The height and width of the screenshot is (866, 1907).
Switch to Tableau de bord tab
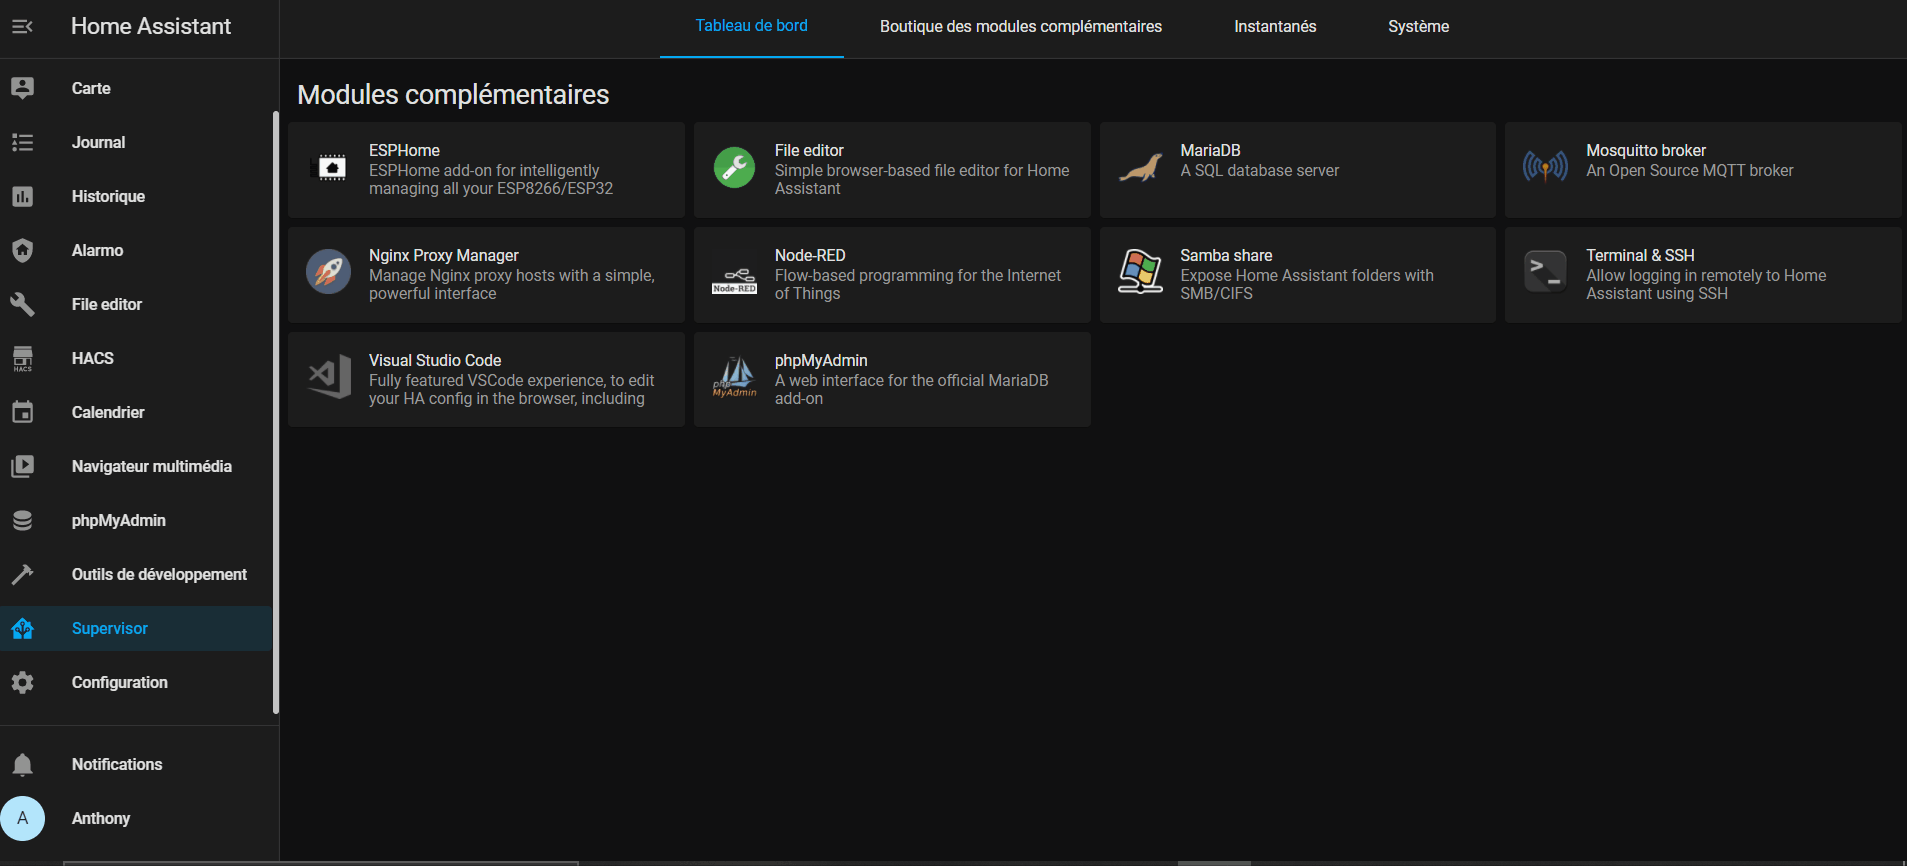(752, 26)
